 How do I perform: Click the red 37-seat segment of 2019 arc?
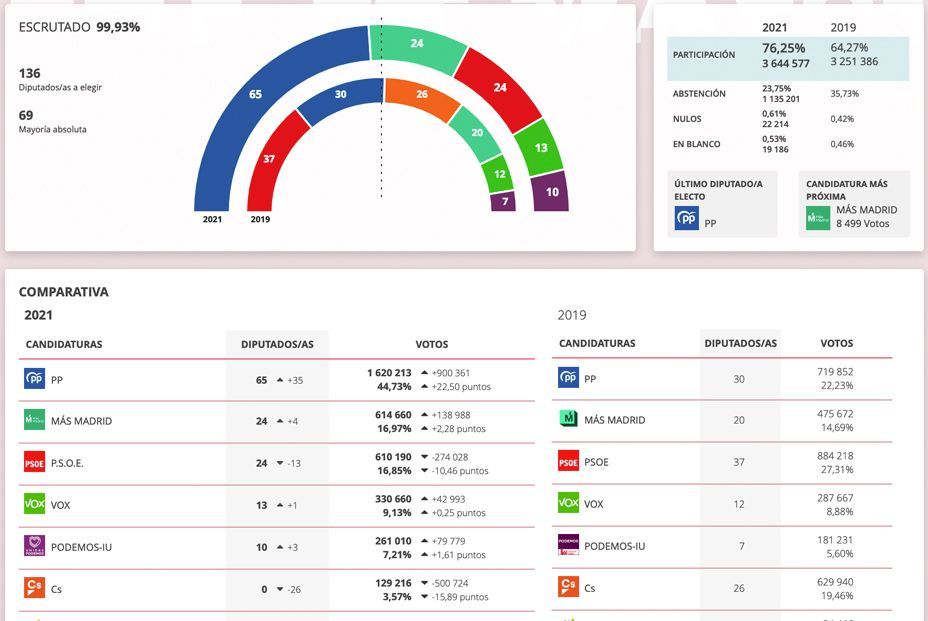267,158
